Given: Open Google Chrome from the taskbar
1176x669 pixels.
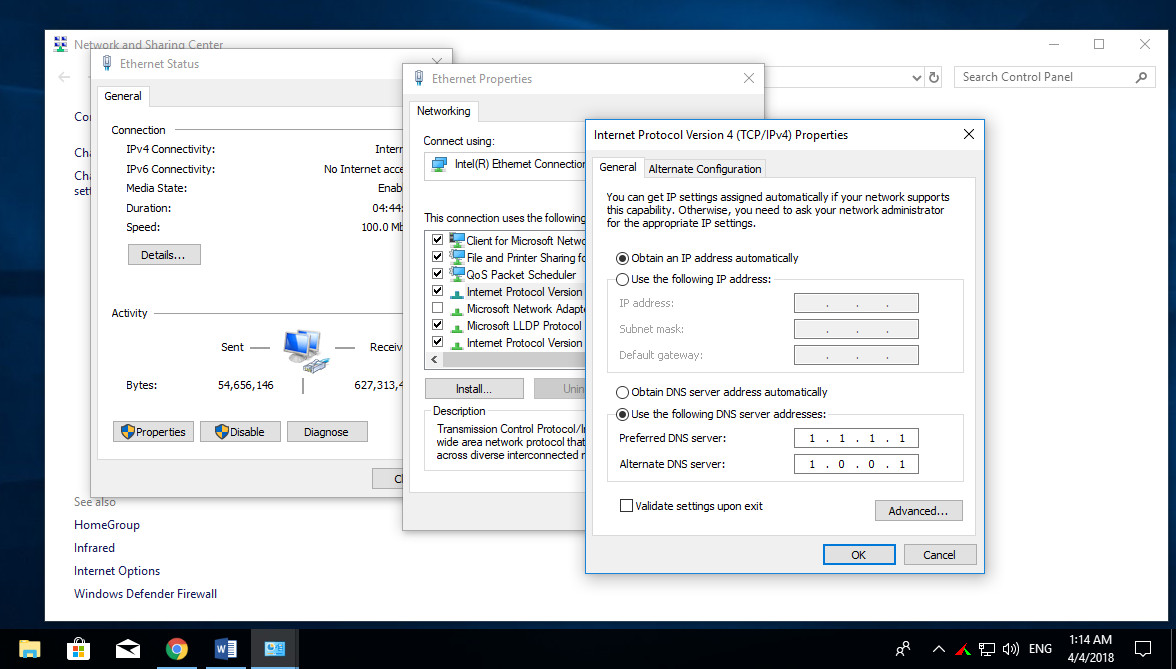Looking at the screenshot, I should click(177, 649).
